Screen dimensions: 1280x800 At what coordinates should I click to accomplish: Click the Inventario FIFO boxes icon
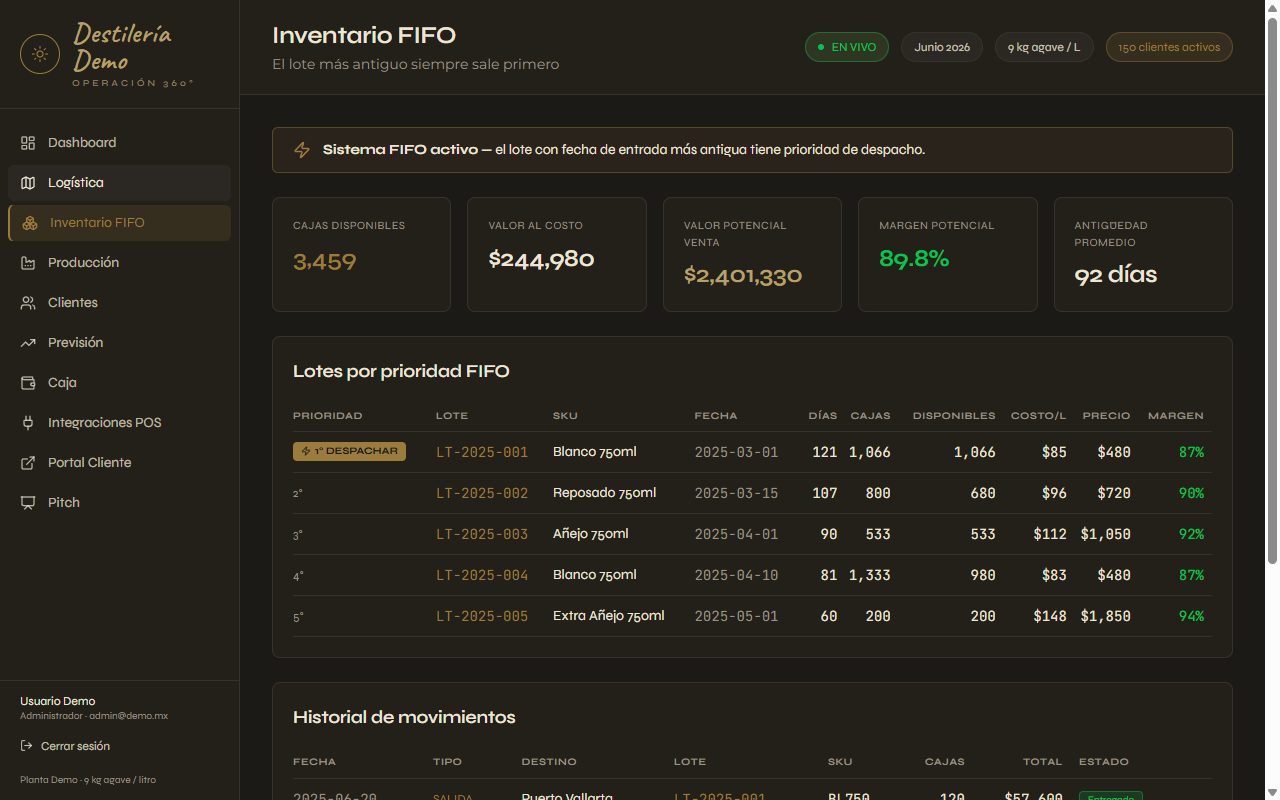click(30, 223)
